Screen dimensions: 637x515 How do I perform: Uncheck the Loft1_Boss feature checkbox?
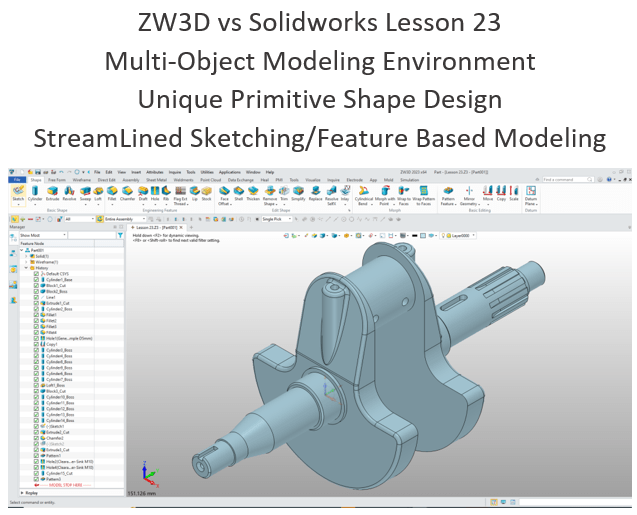pos(36,385)
